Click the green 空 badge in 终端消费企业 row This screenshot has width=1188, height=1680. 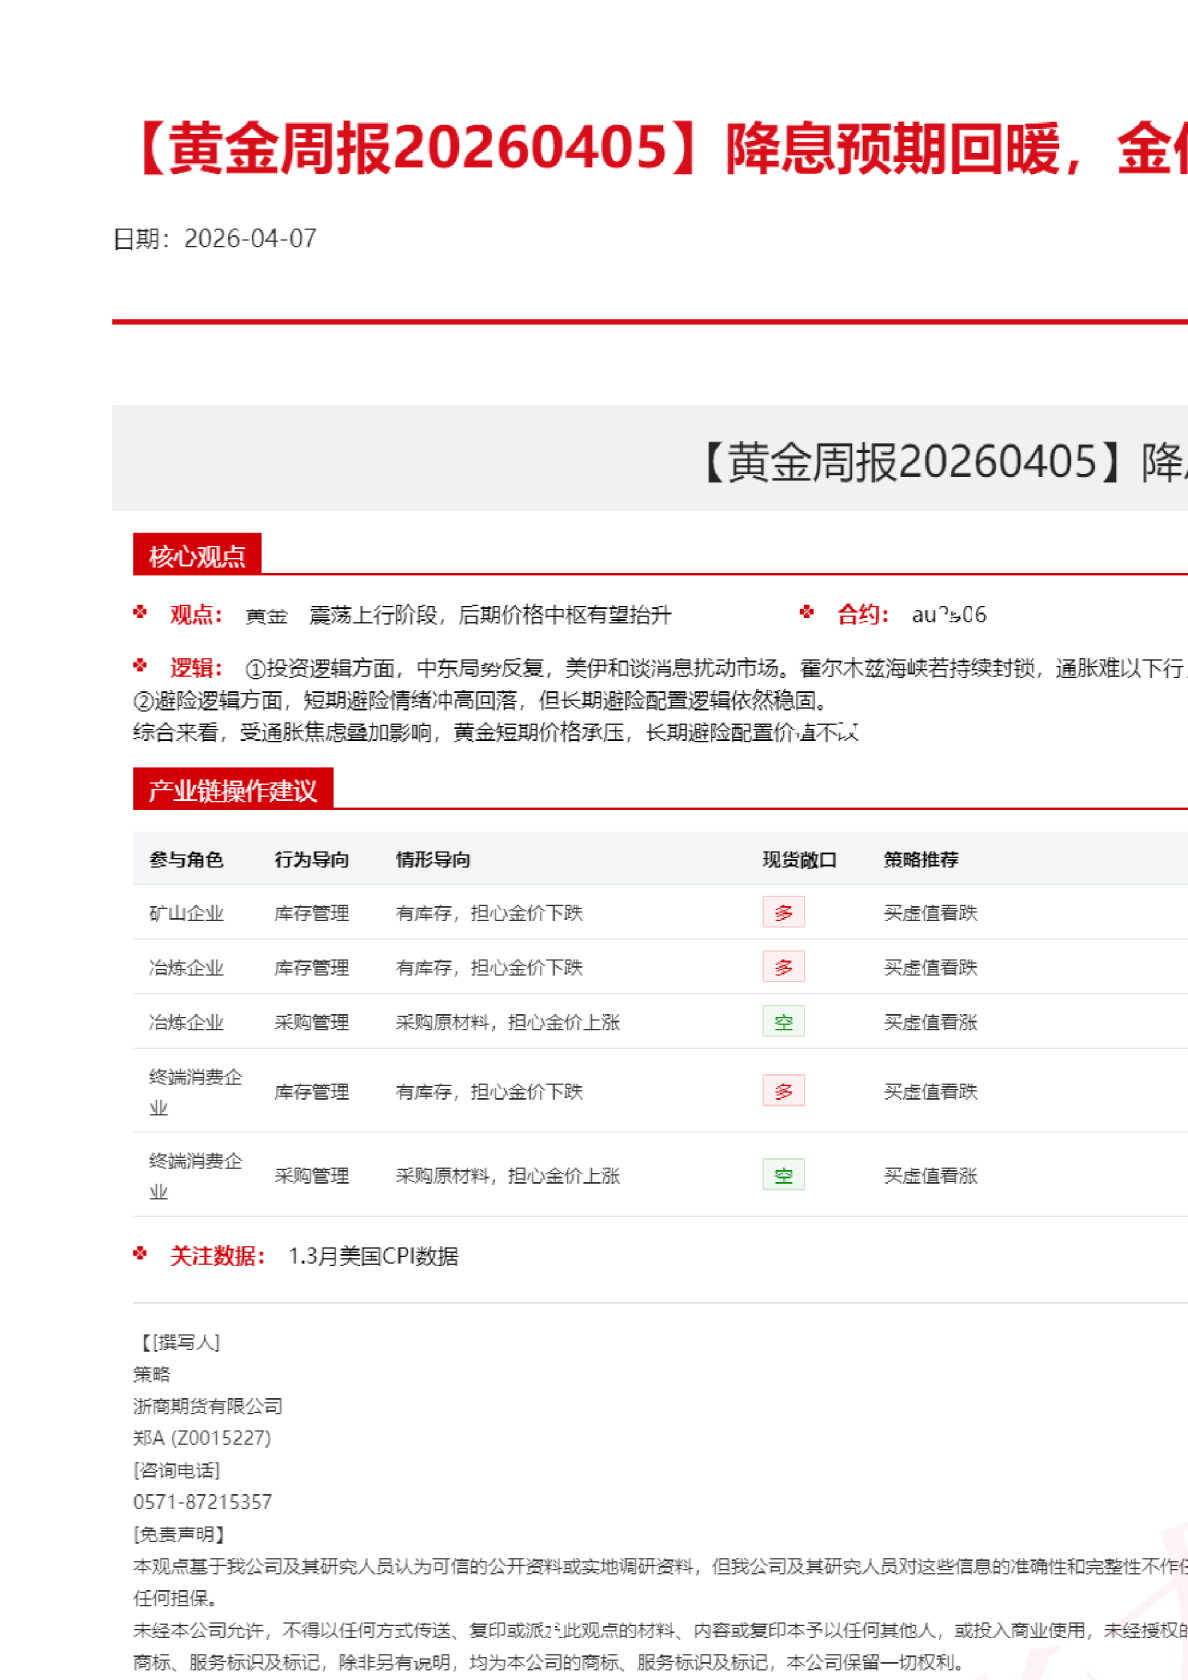pyautogui.click(x=784, y=1175)
